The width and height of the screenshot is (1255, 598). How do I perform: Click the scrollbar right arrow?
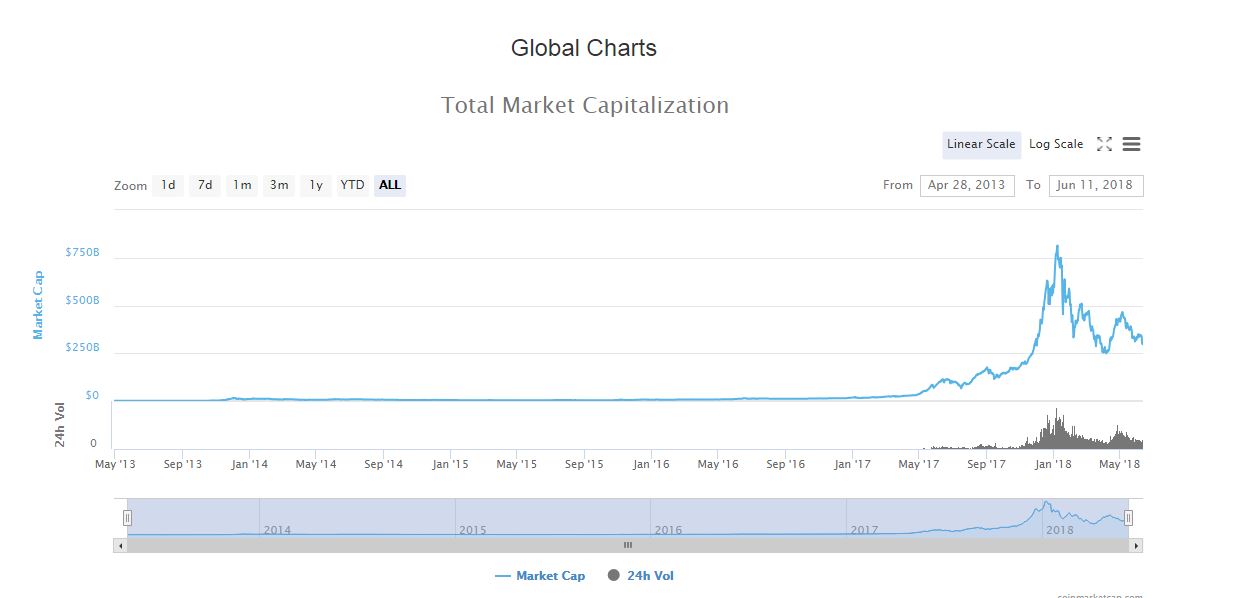pyautogui.click(x=1136, y=545)
